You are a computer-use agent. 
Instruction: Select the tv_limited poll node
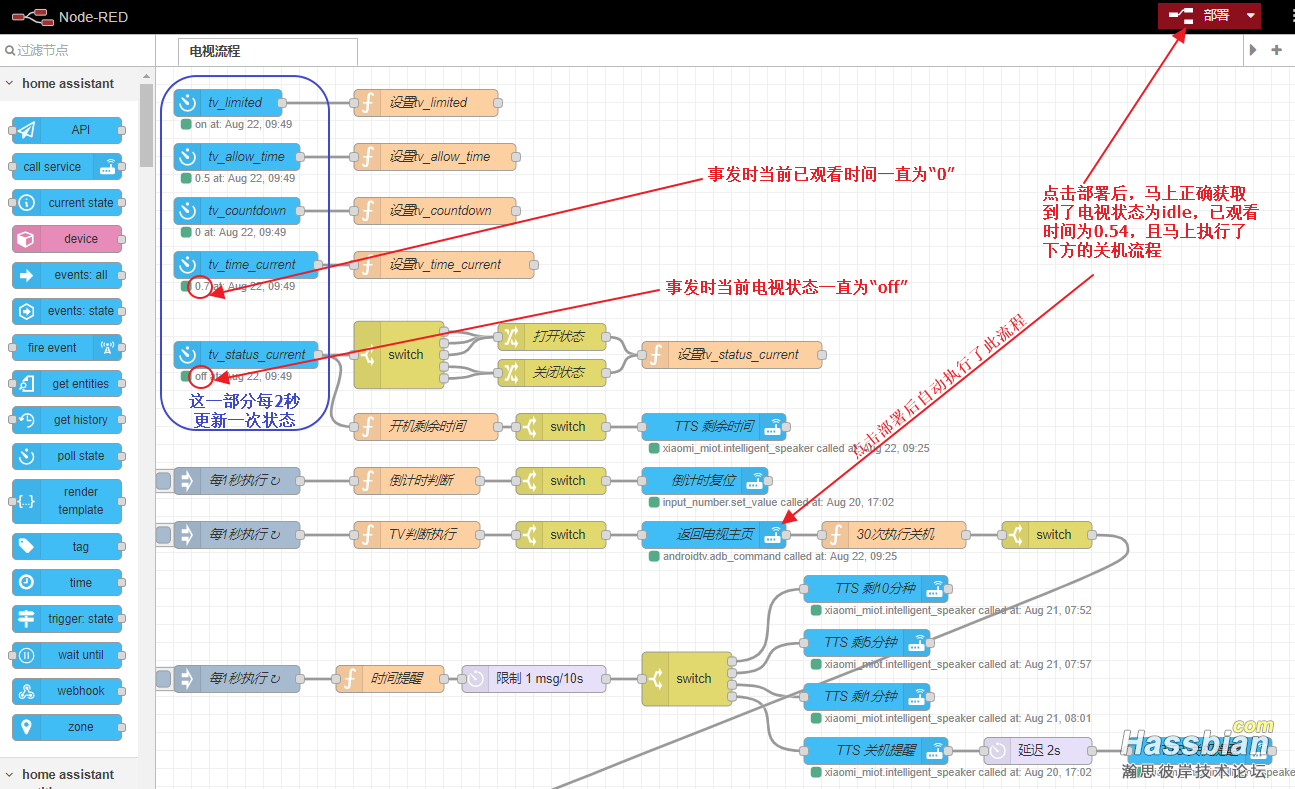pyautogui.click(x=226, y=102)
